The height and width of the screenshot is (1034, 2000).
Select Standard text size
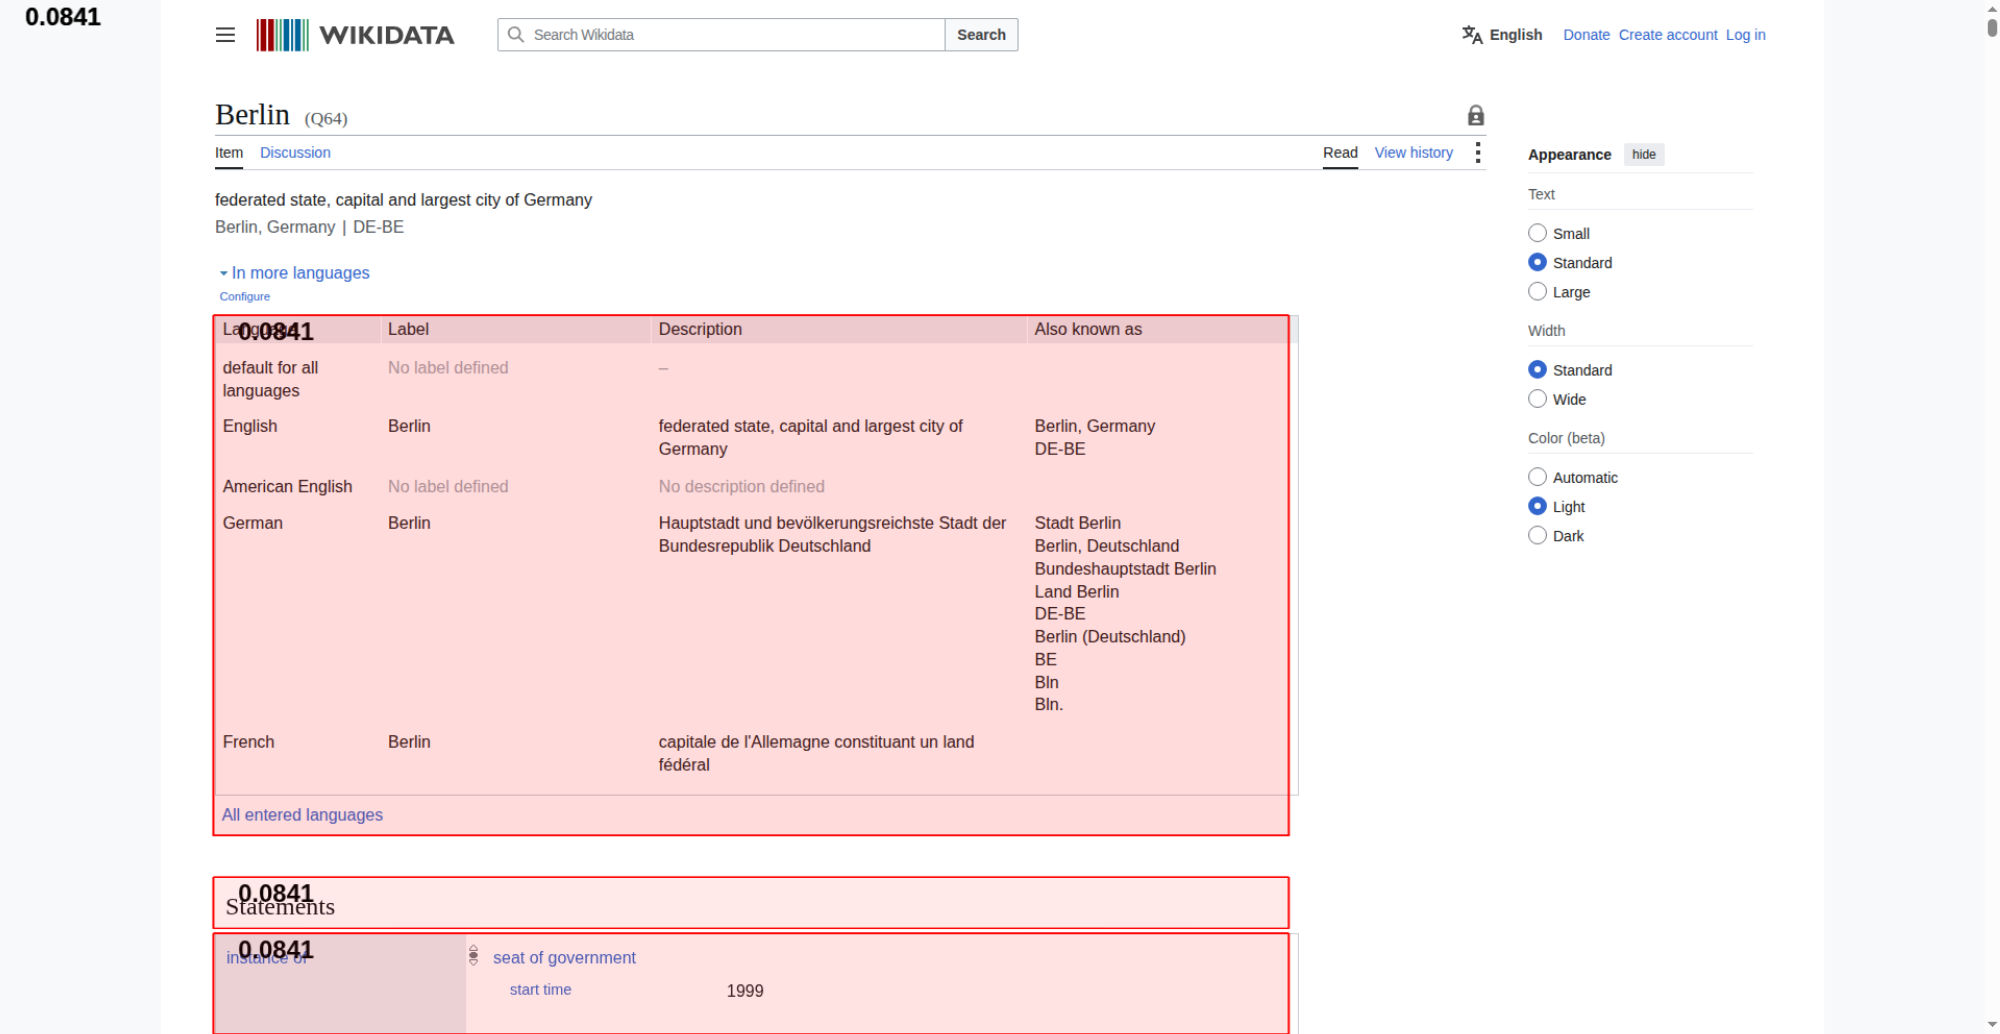click(x=1537, y=262)
